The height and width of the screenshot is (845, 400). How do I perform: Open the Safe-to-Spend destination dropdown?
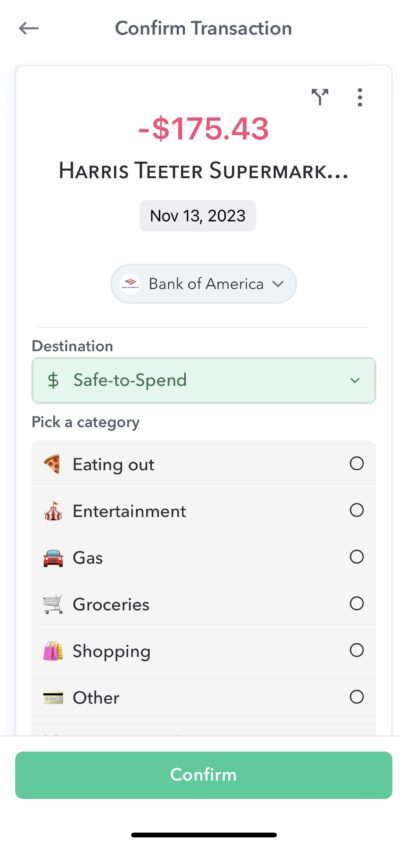coord(203,380)
